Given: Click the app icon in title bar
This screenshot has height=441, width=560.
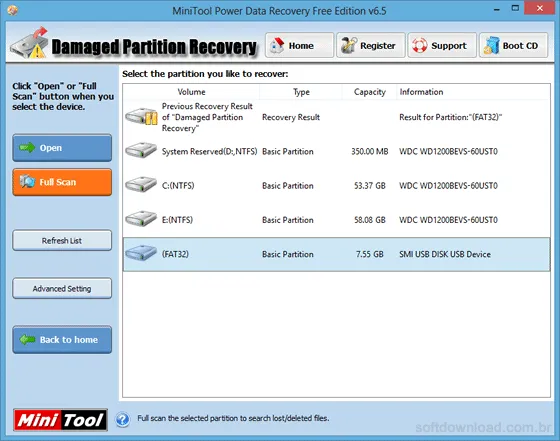Looking at the screenshot, I should click(x=12, y=10).
